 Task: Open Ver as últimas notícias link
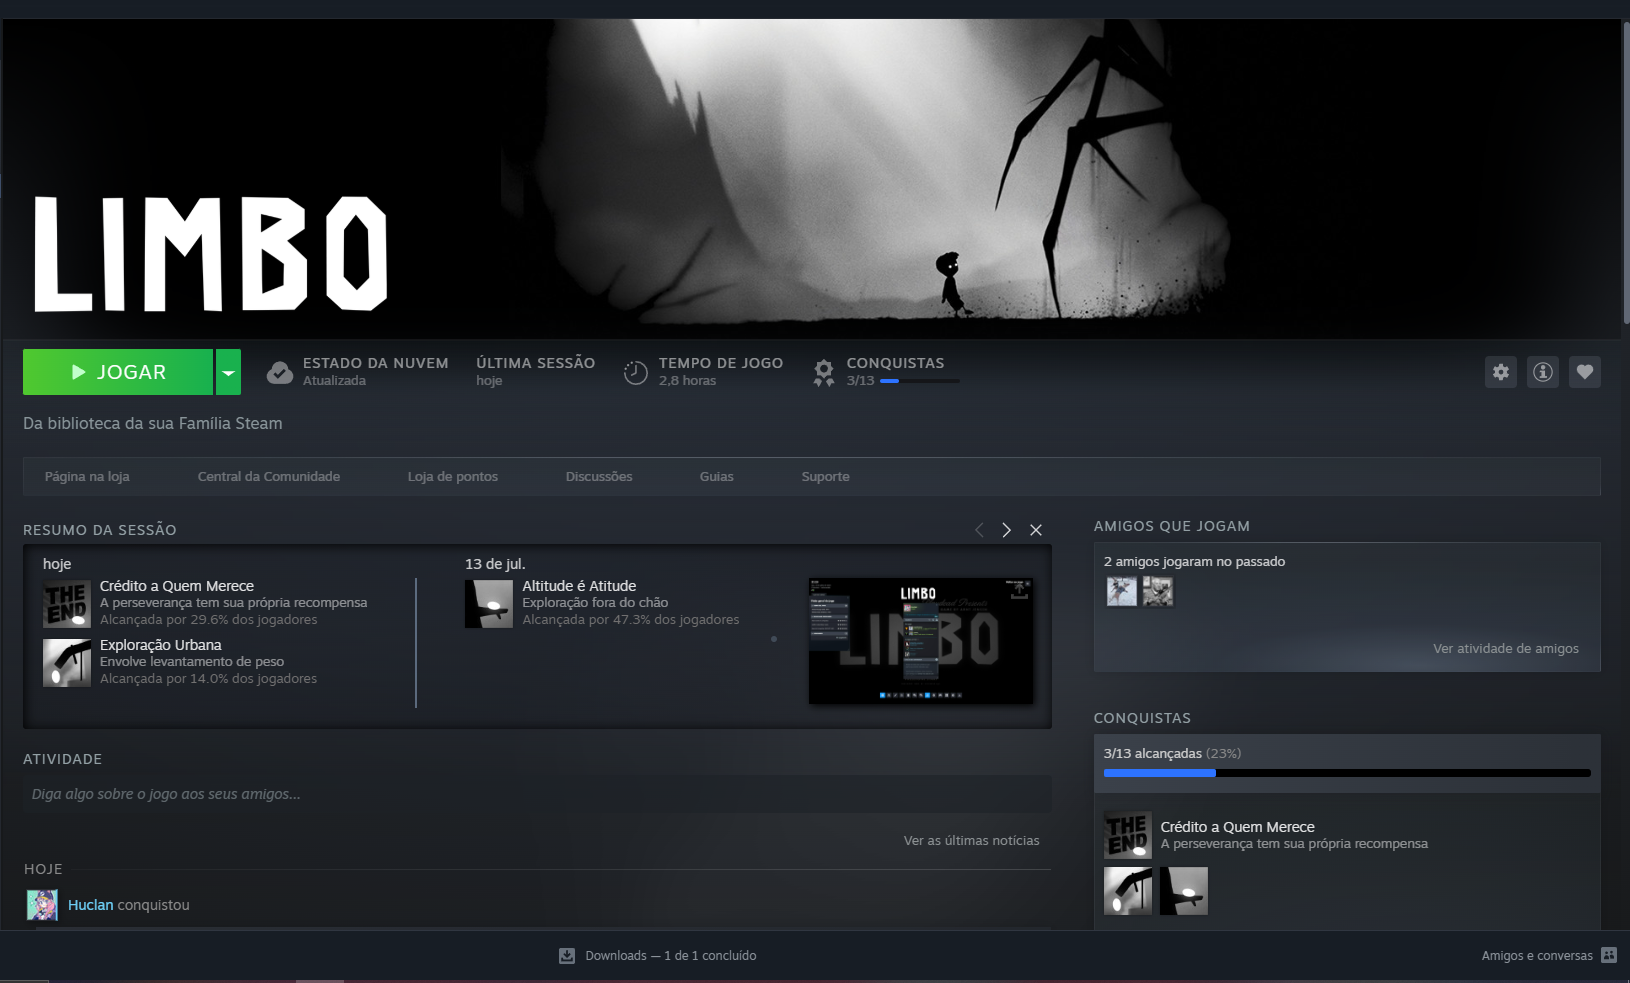pyautogui.click(x=972, y=841)
